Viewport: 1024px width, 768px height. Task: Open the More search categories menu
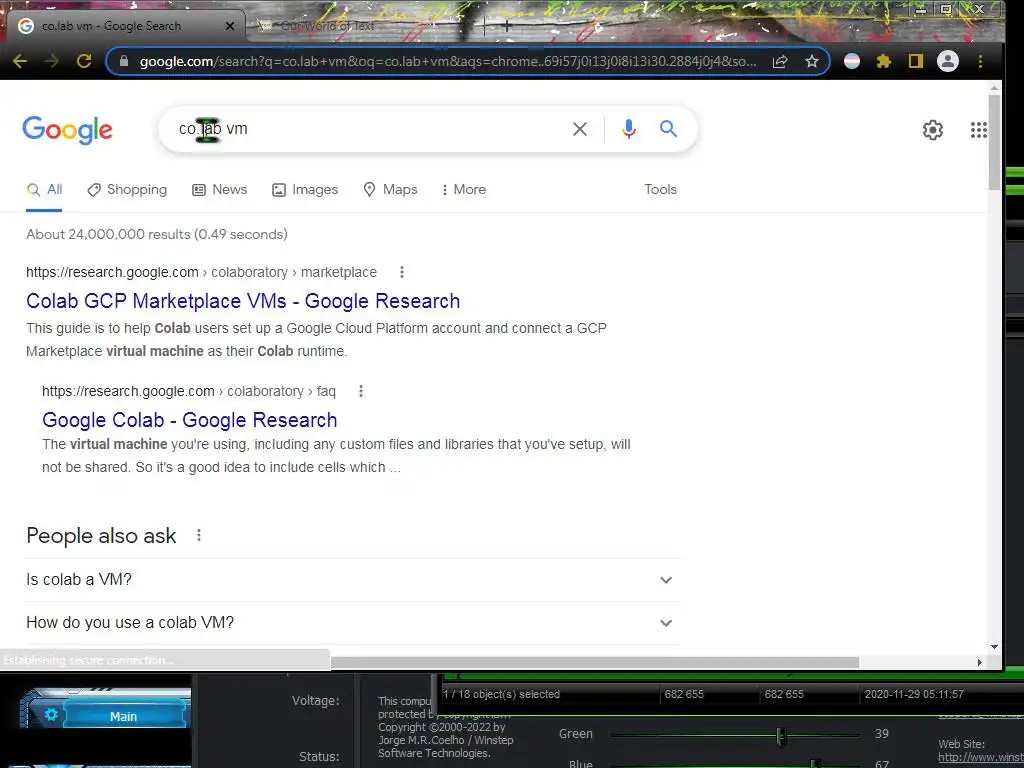[x=464, y=189]
